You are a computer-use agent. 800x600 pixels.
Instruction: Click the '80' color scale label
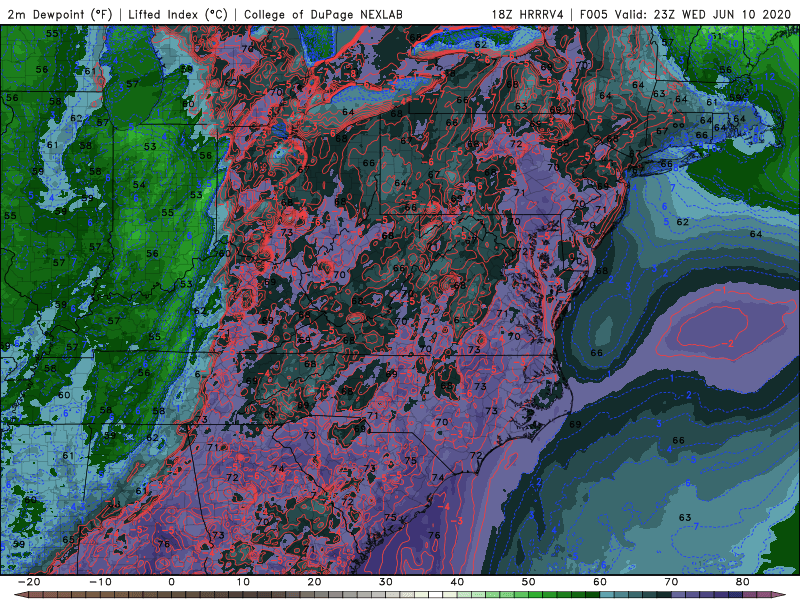(743, 582)
